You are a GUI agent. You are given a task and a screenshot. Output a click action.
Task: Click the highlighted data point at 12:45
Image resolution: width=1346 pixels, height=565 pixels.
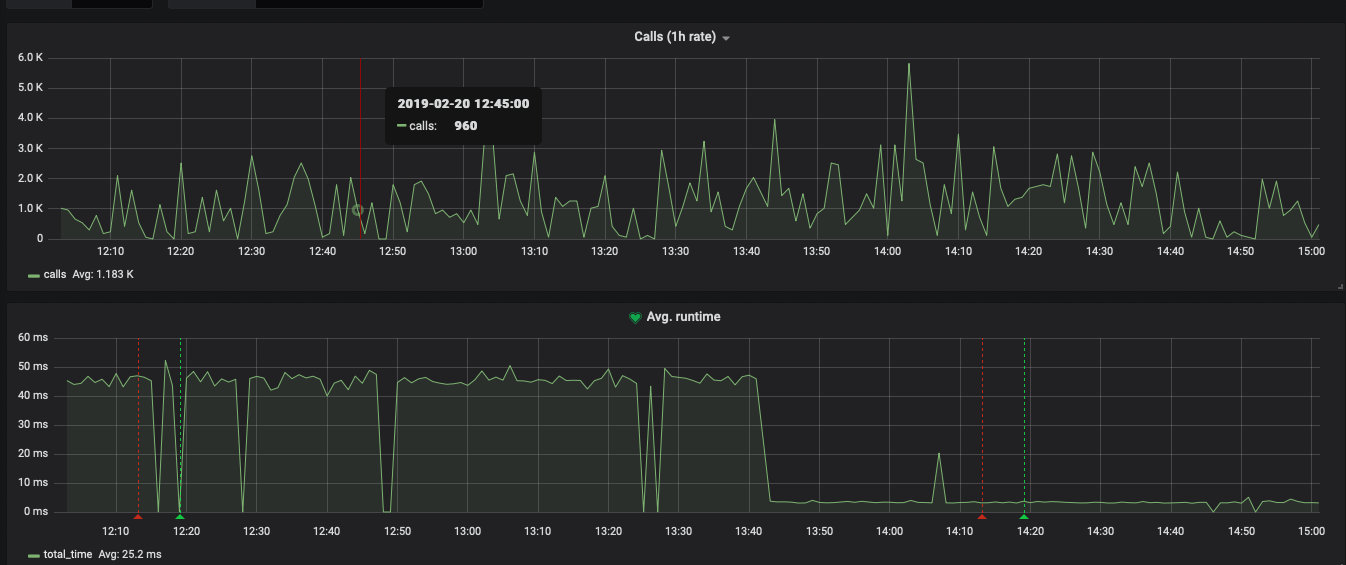357,210
